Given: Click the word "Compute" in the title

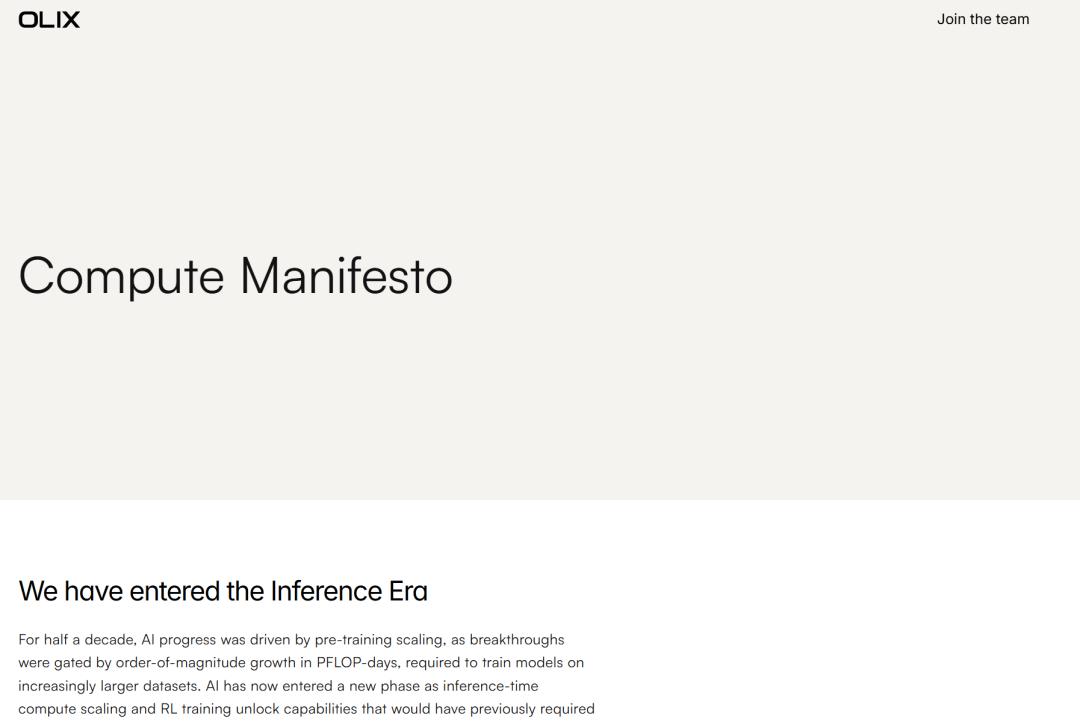Looking at the screenshot, I should coord(121,276).
